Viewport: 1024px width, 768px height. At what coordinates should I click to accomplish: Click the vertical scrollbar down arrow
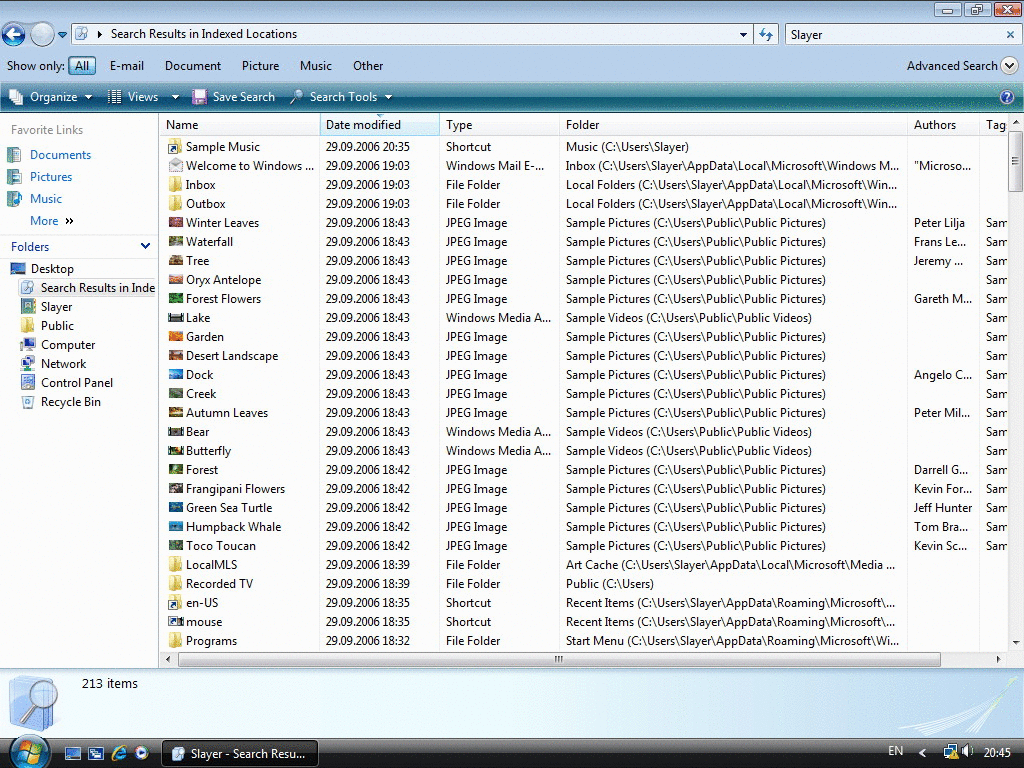(x=1016, y=643)
